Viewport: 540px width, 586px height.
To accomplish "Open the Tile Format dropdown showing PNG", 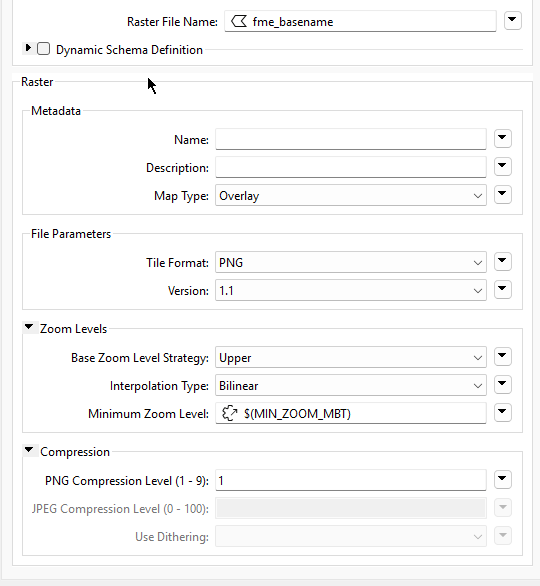I will [351, 262].
